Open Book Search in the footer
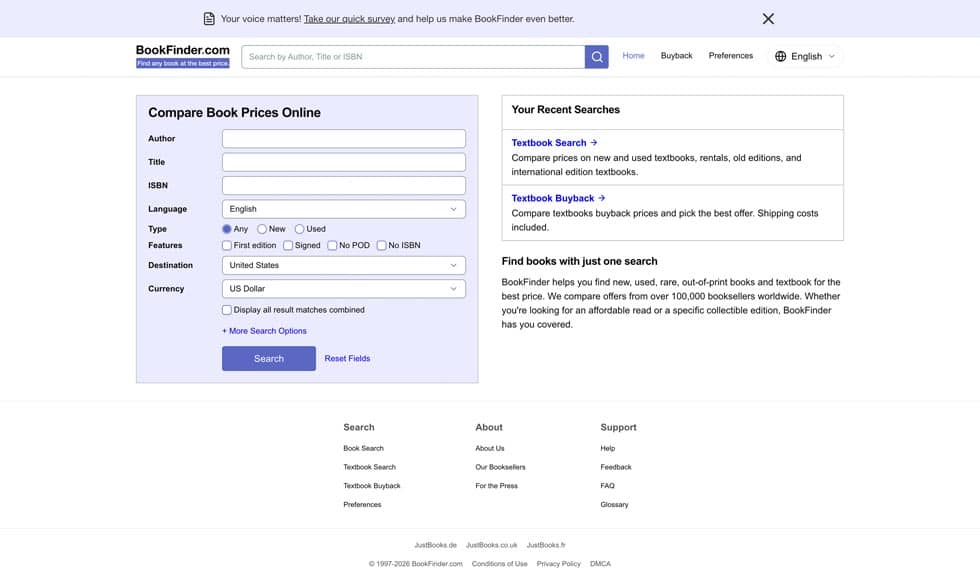Screen dimensions: 980x570 coord(363,449)
